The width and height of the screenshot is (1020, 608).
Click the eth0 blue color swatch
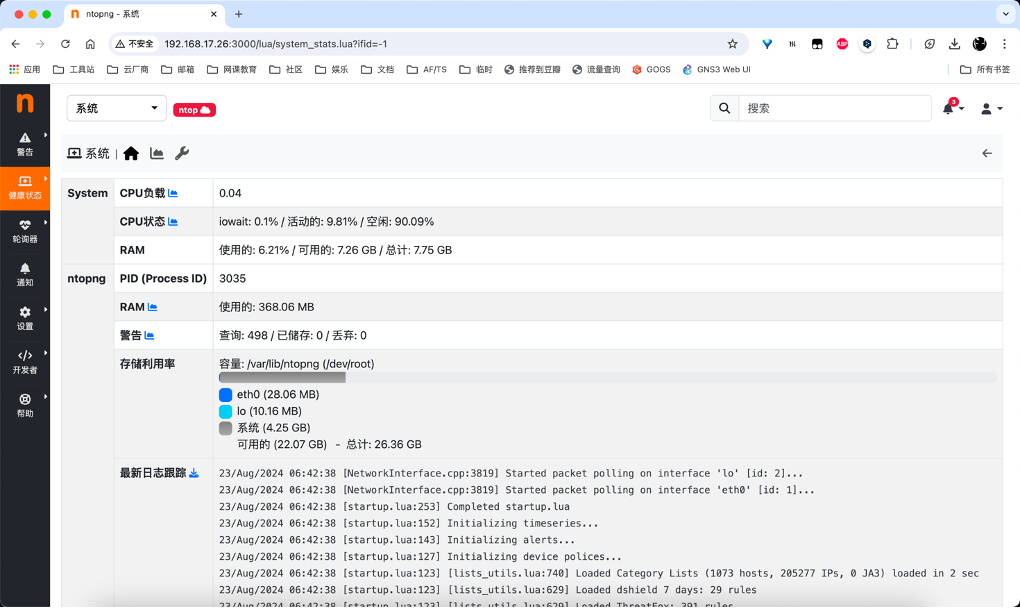(226, 395)
